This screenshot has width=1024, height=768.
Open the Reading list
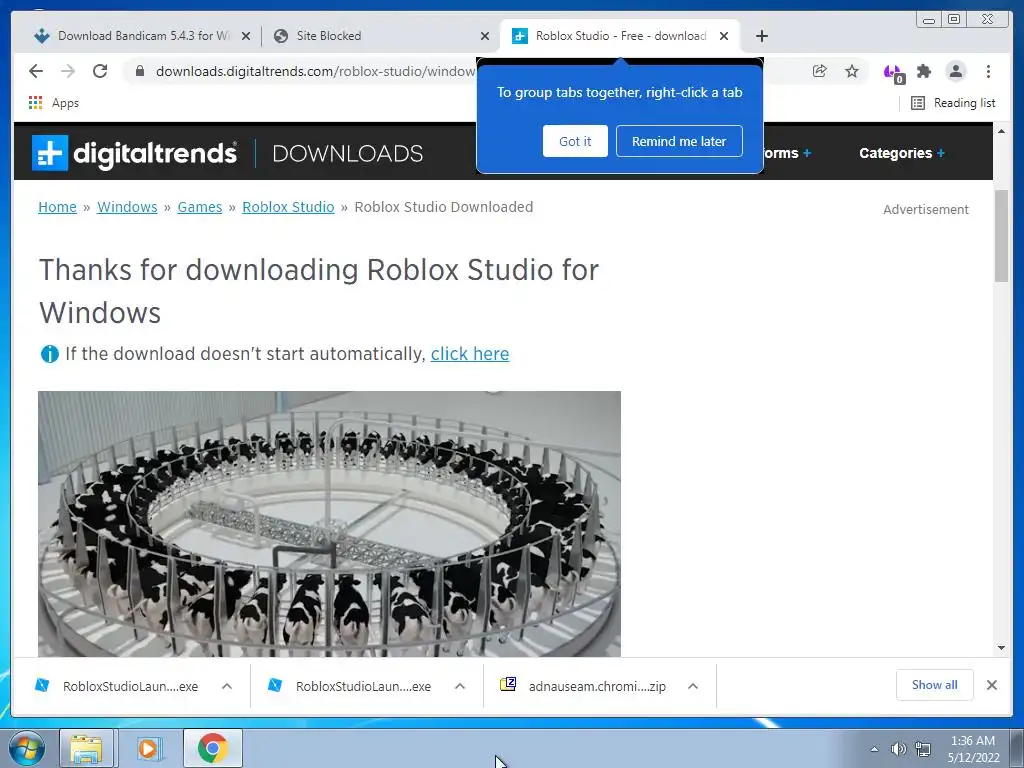[x=953, y=103]
